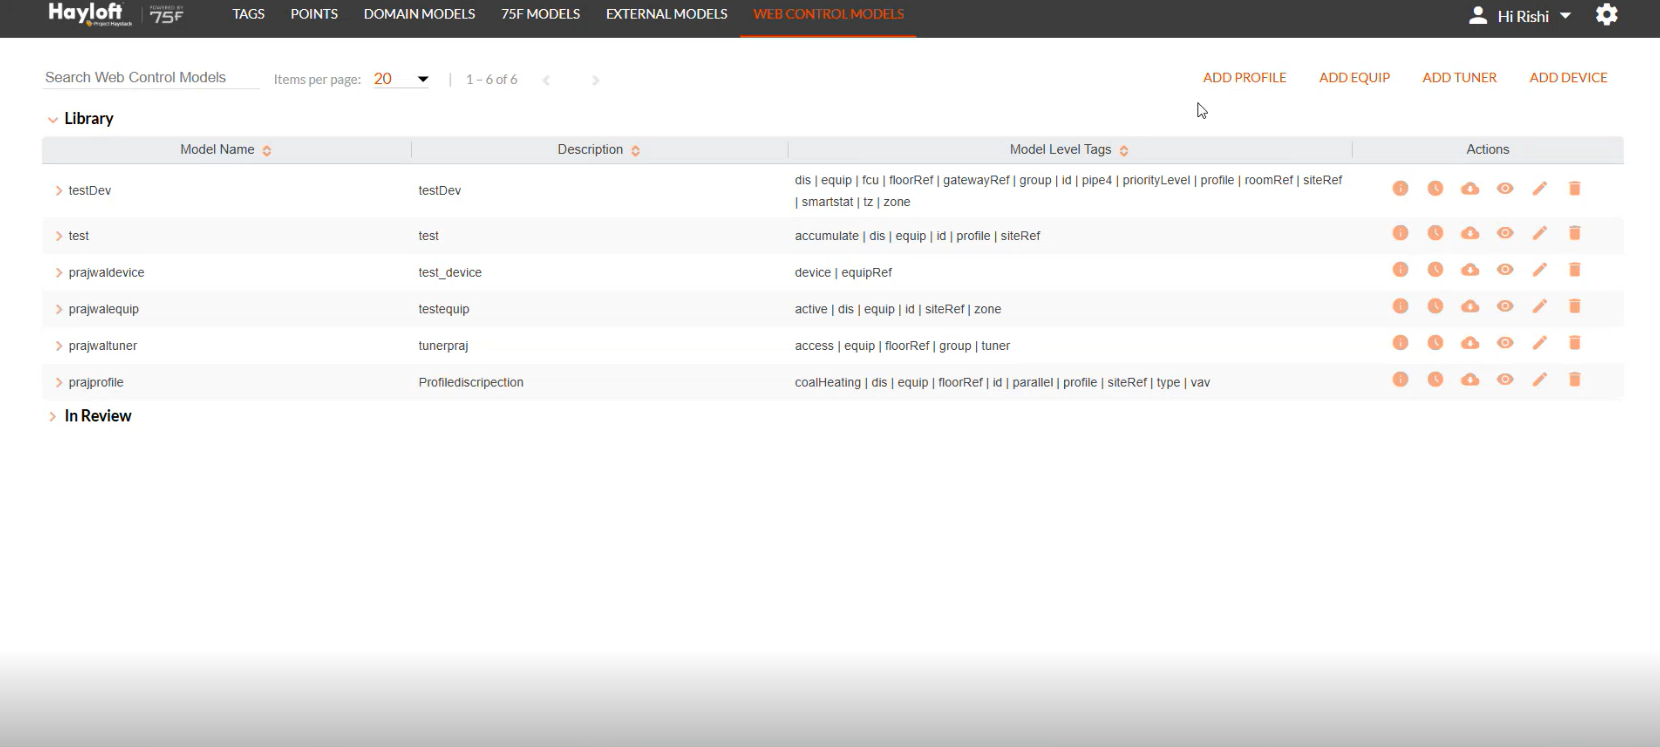Click the ADD PROFILE button
The width and height of the screenshot is (1660, 747).
coord(1244,77)
